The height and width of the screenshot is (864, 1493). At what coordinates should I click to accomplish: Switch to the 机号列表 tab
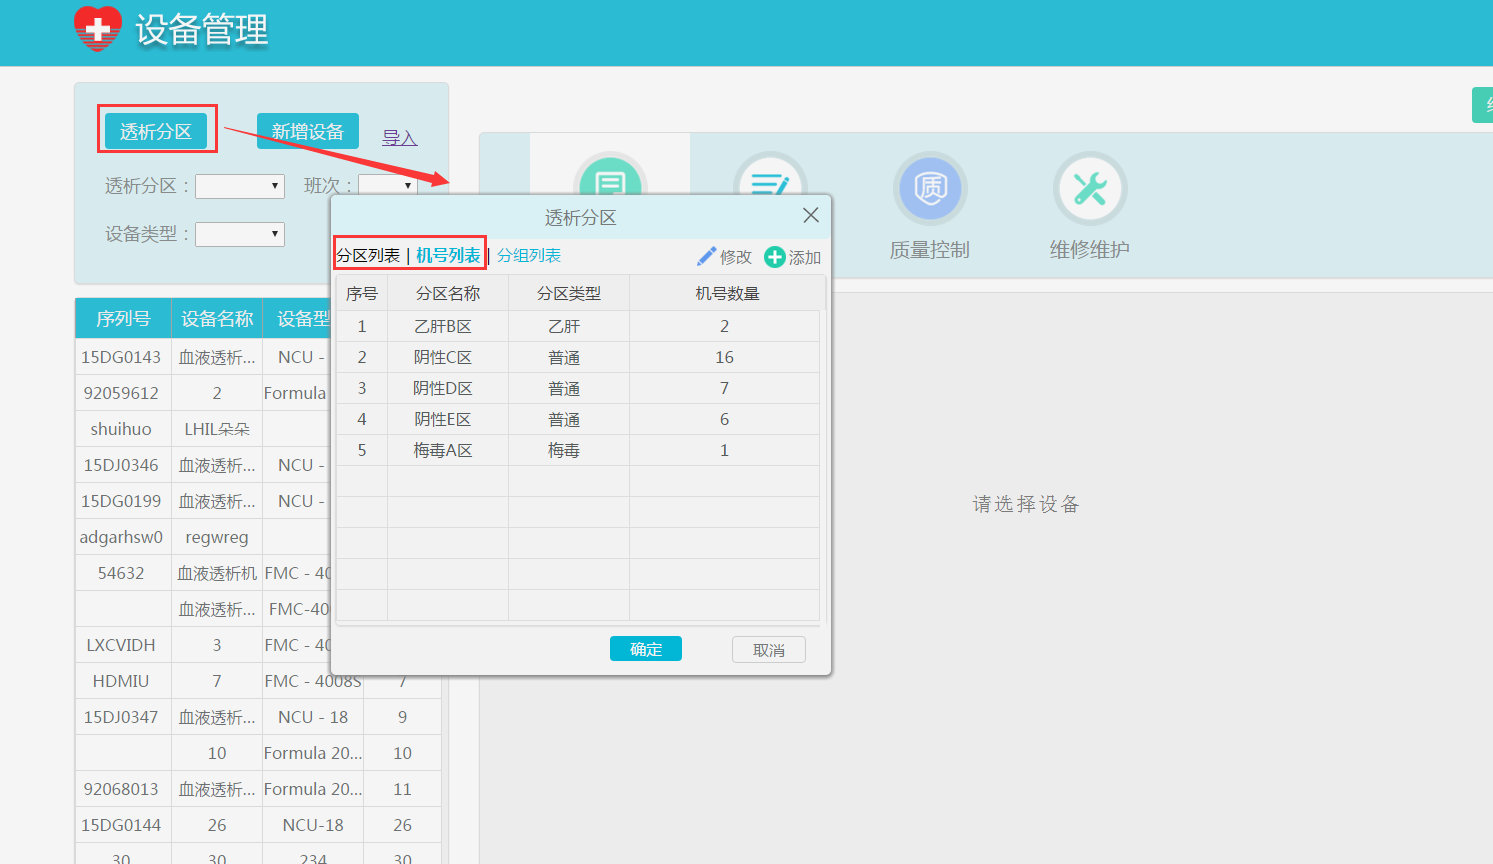pos(448,256)
